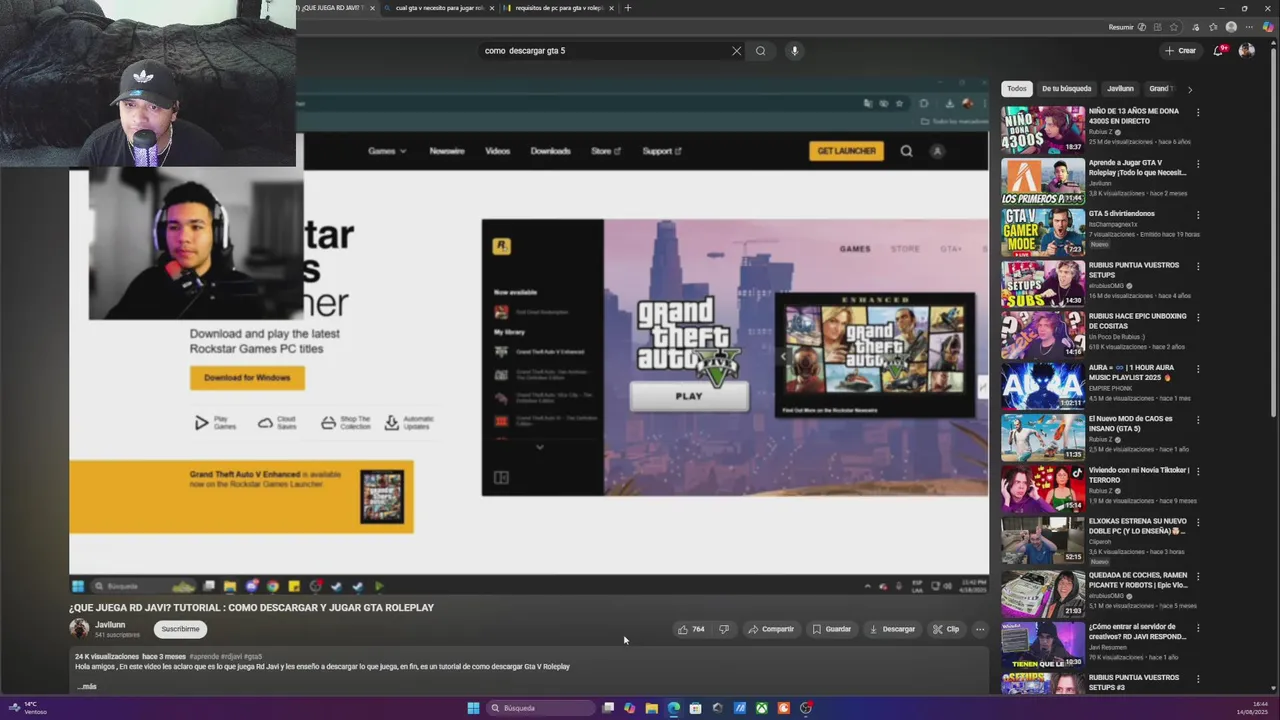
Task: Click 'Download for Windows' button in video
Action: pos(247,377)
